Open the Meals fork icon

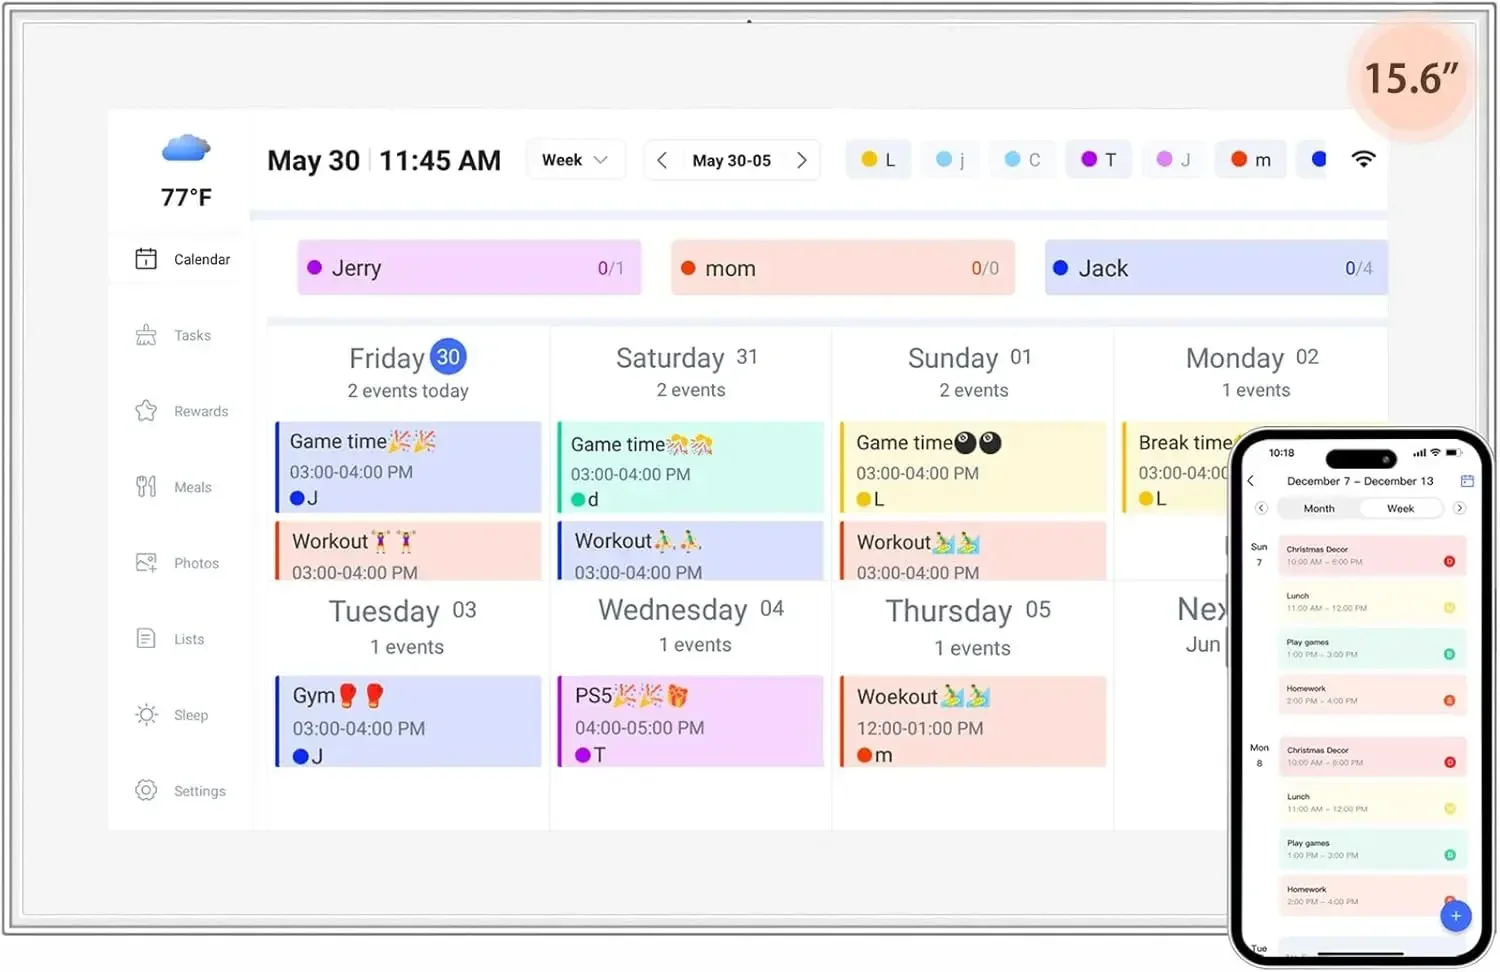click(x=146, y=487)
